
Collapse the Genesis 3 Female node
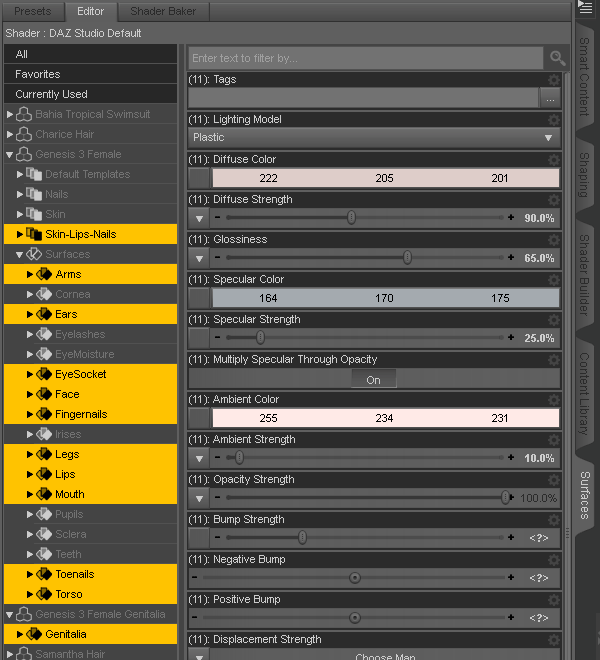10,154
